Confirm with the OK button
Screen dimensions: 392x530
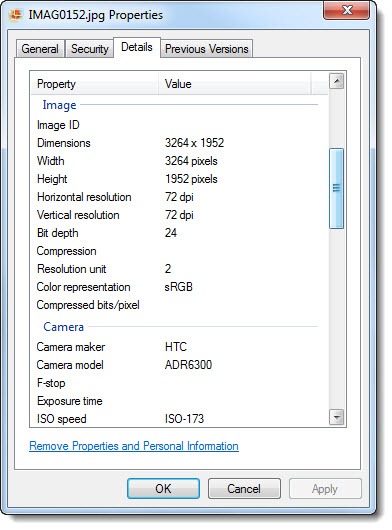click(163, 488)
